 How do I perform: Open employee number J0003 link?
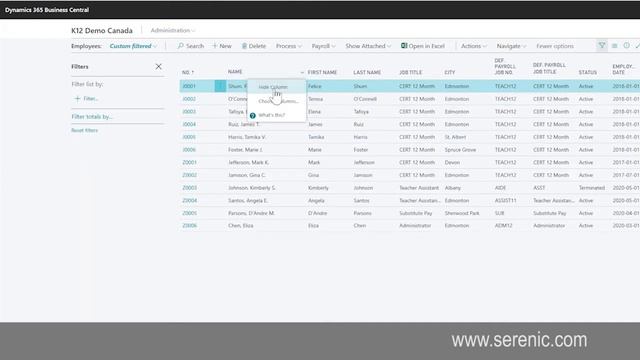click(x=189, y=111)
